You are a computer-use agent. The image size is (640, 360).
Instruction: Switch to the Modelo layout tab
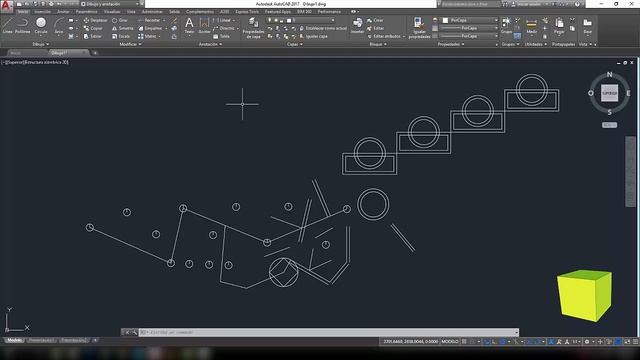point(14,340)
